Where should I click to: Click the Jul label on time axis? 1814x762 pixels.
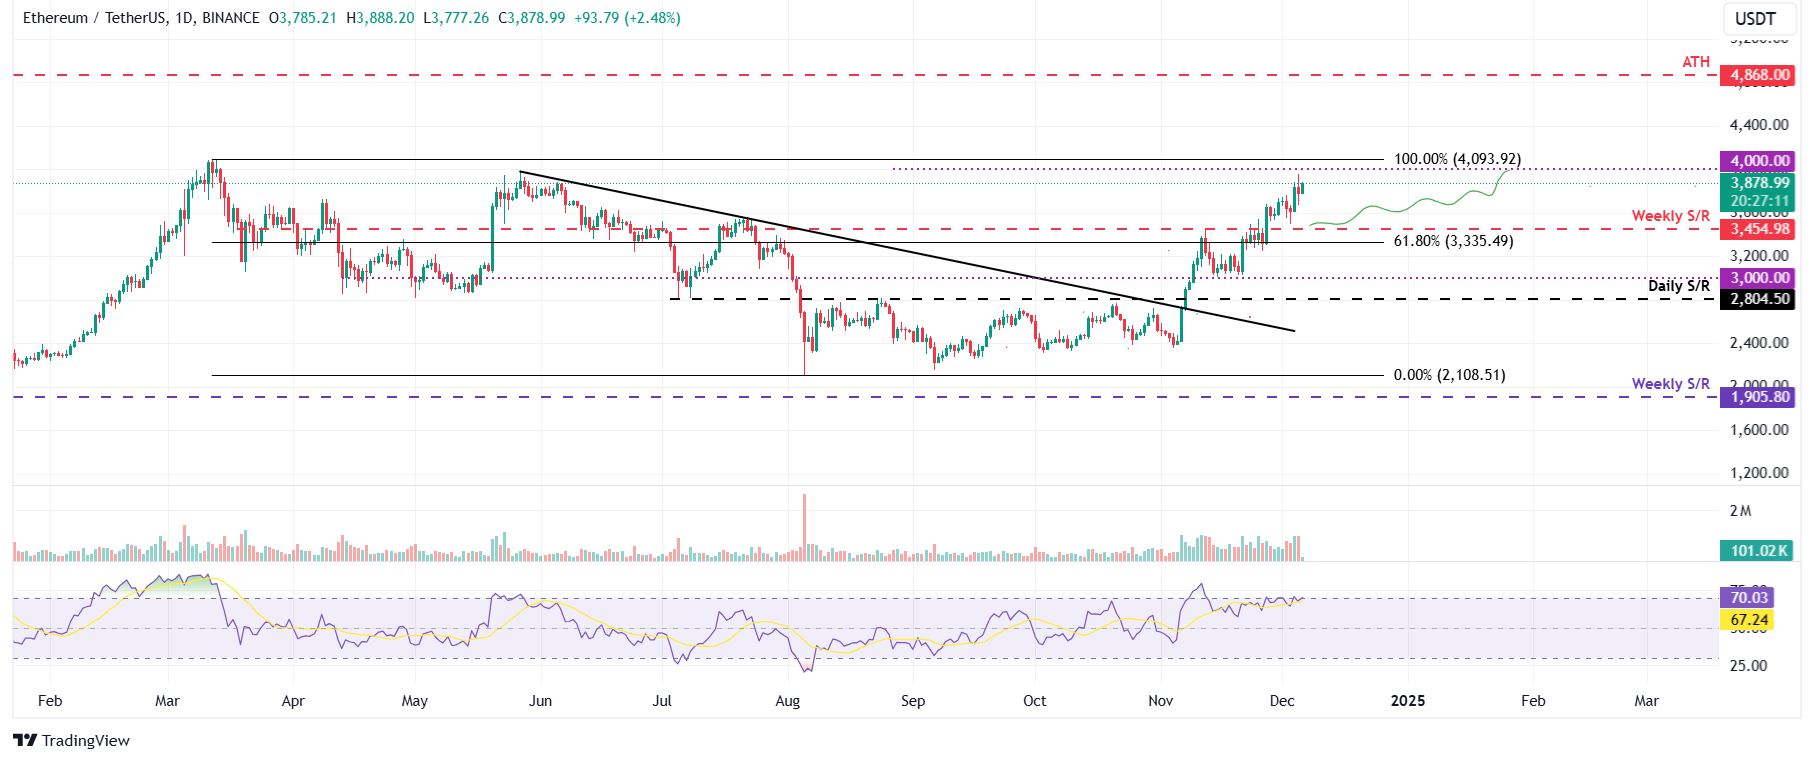pos(662,701)
